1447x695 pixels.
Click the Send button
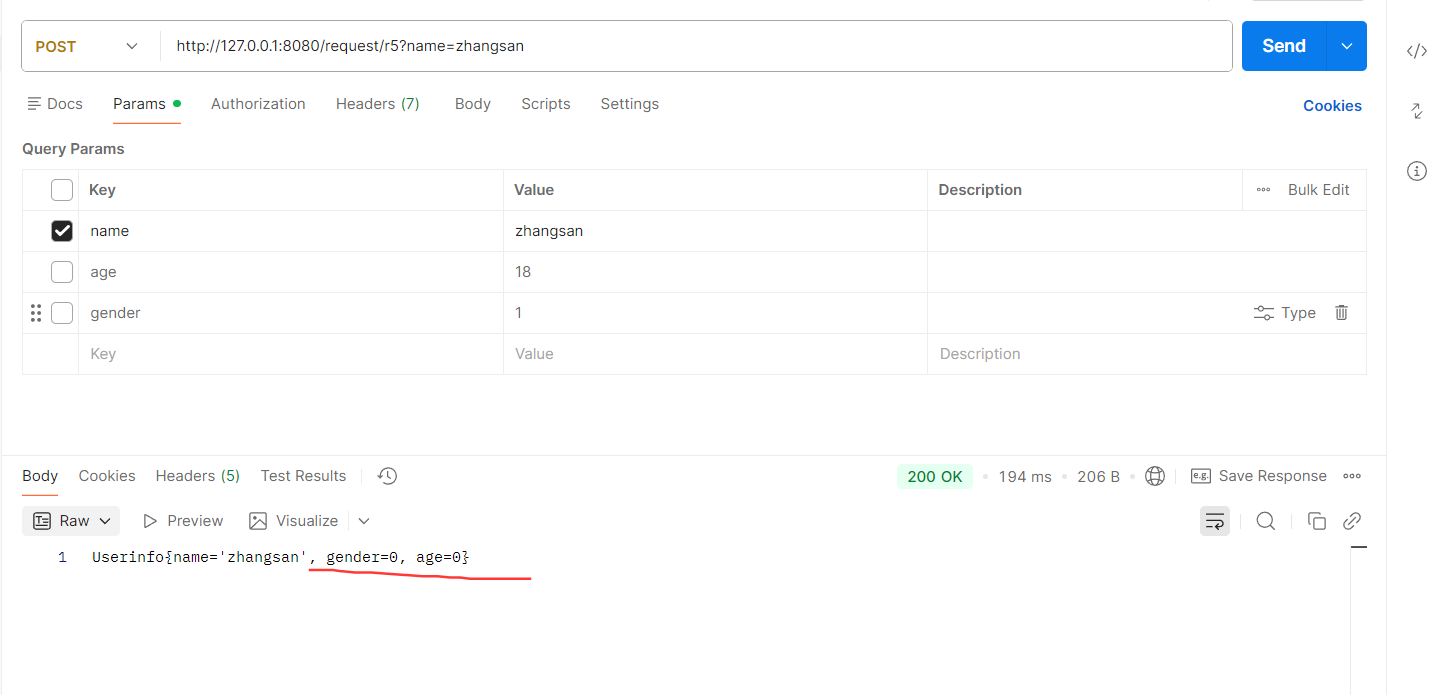1284,46
